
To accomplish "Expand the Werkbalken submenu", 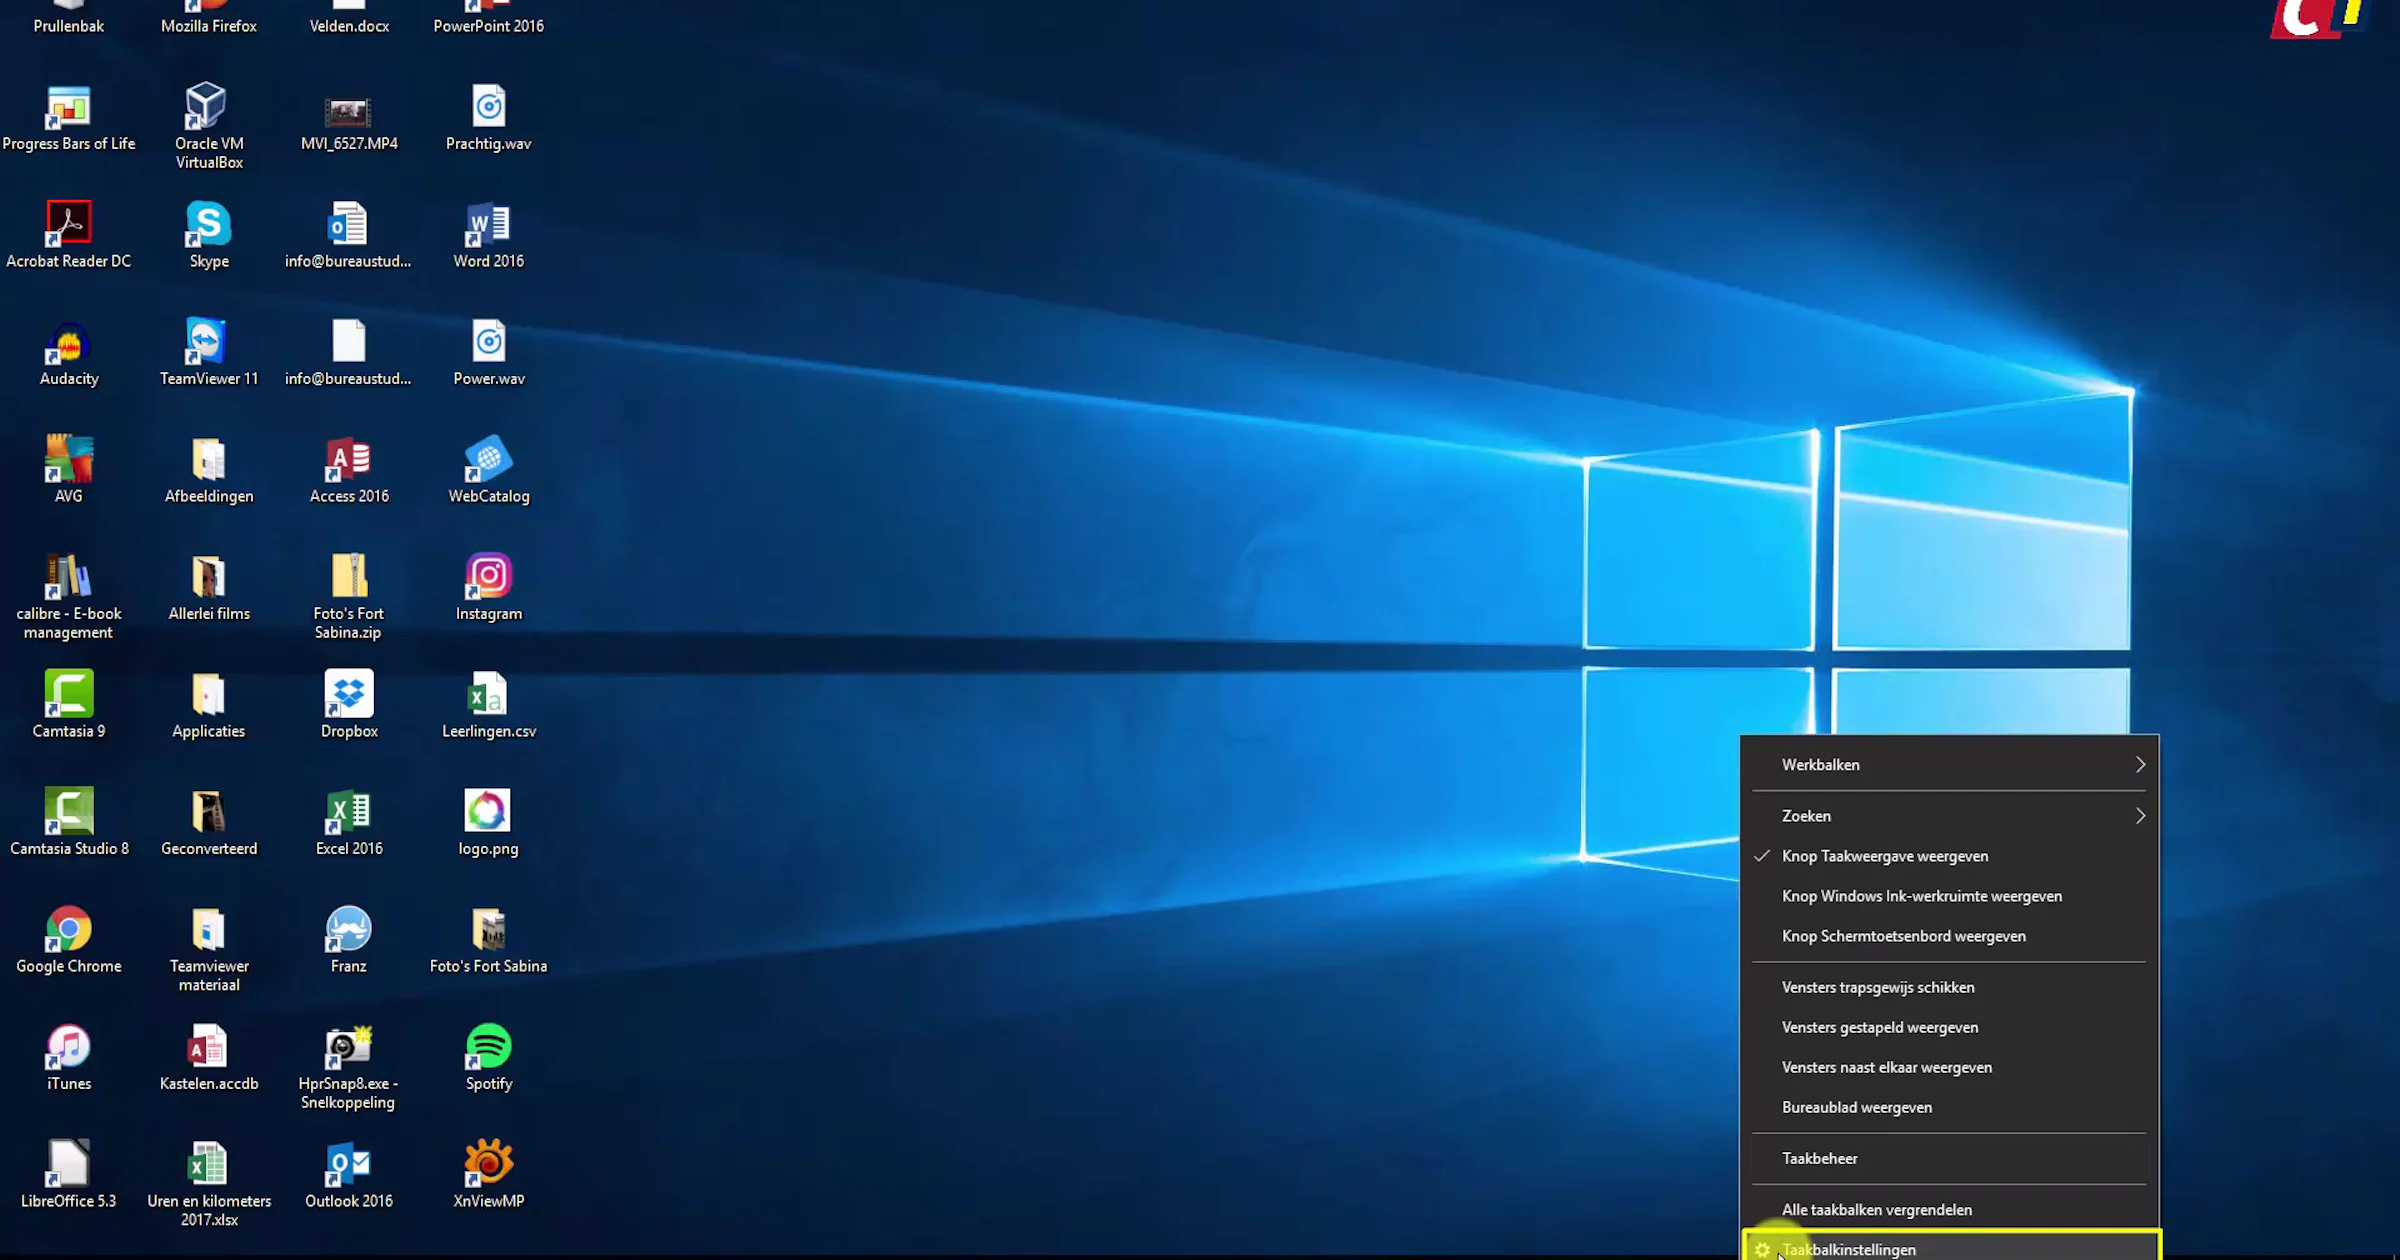I will (x=1820, y=764).
